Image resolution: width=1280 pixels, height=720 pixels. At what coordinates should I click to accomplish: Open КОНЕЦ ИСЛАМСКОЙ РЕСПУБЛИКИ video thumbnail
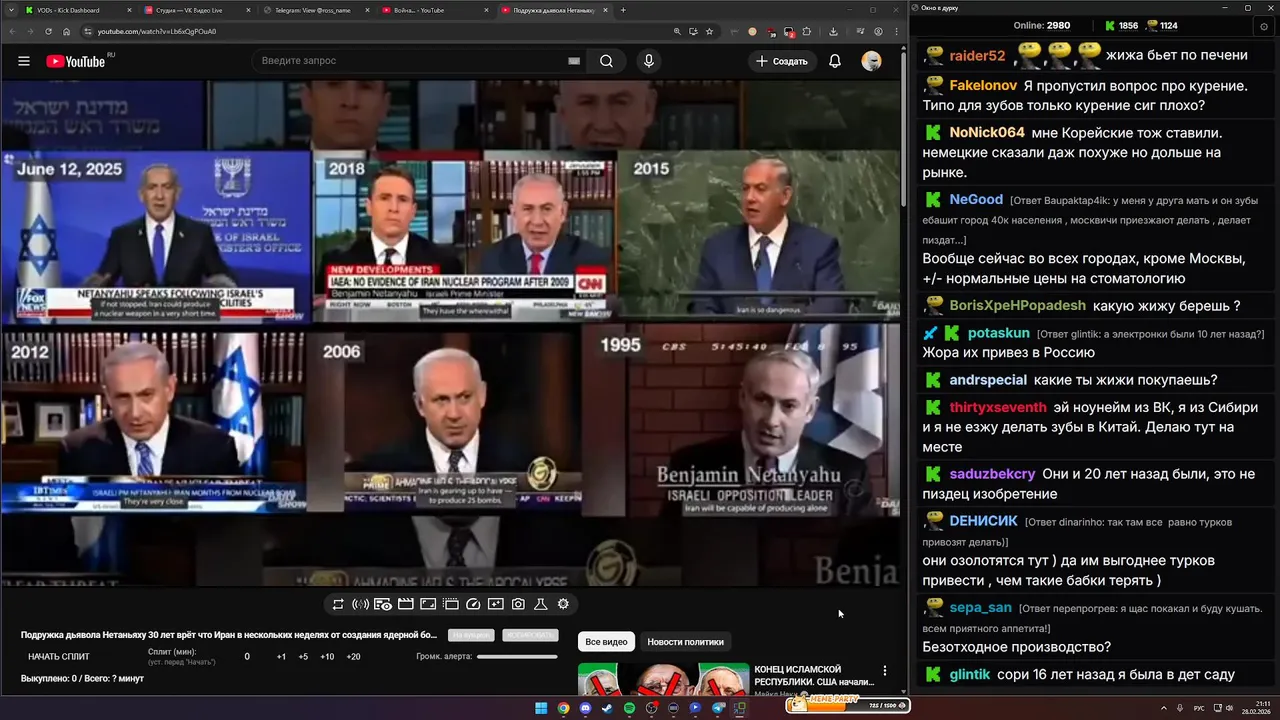663,680
